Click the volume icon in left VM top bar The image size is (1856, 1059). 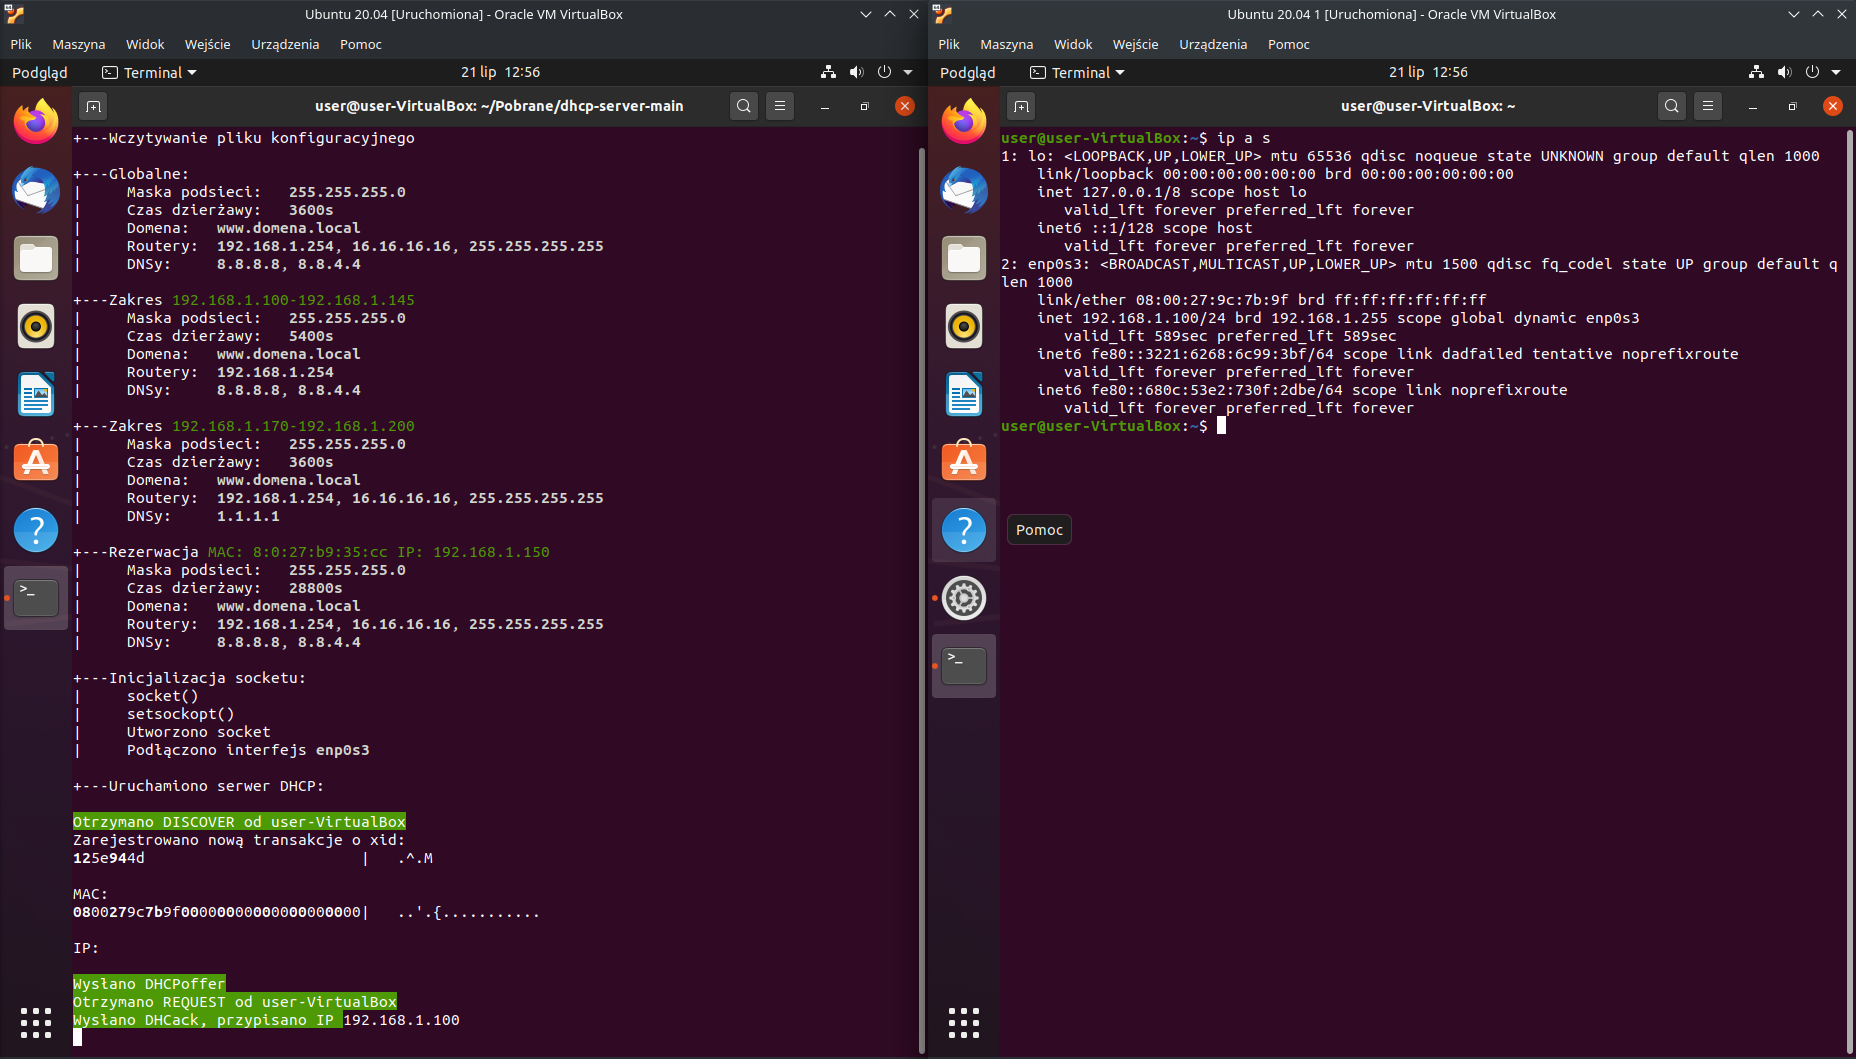(856, 72)
